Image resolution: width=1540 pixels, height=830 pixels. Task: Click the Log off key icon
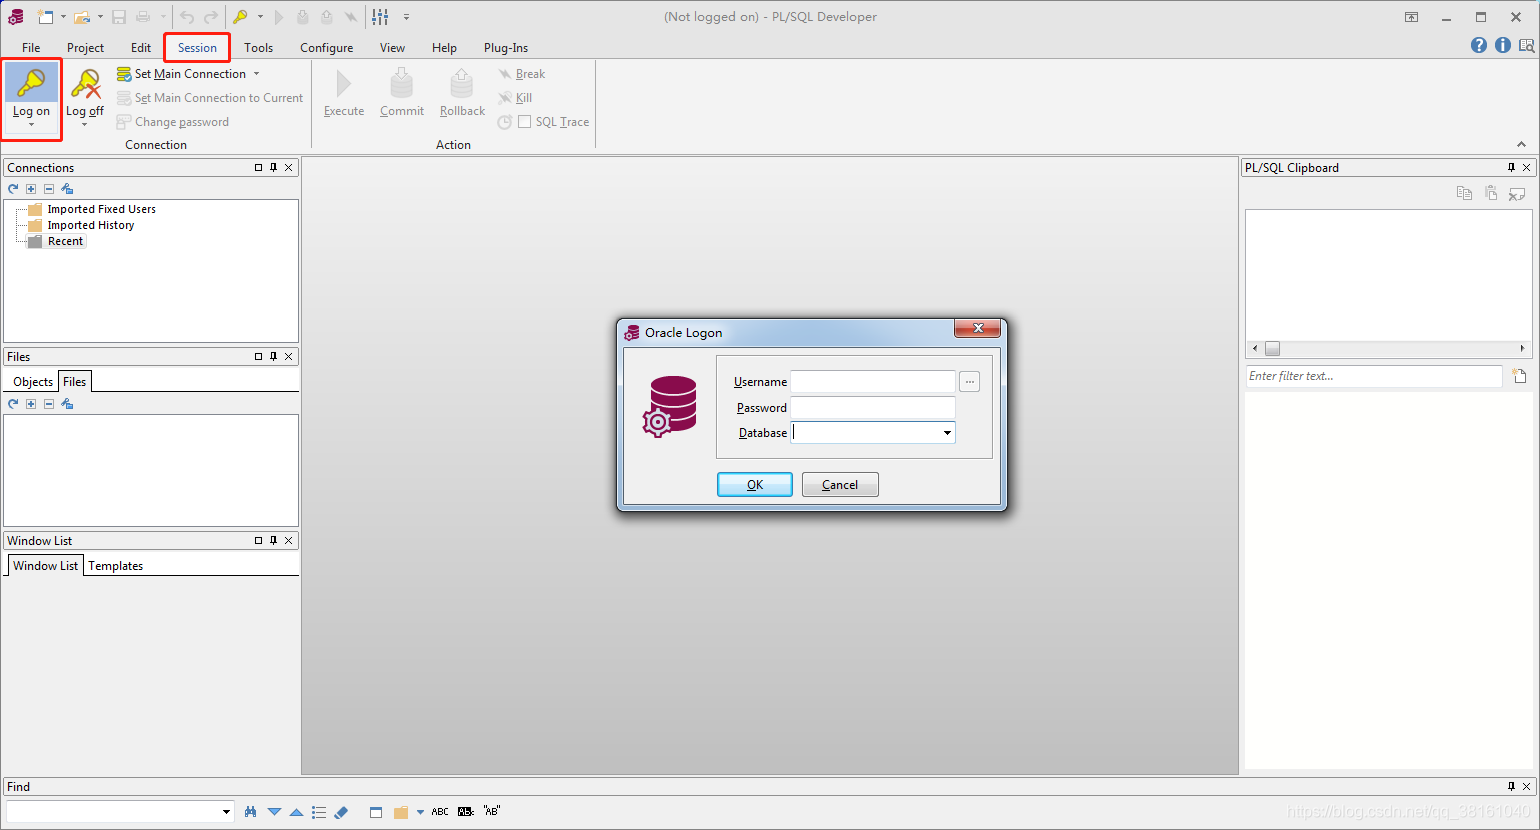point(85,83)
